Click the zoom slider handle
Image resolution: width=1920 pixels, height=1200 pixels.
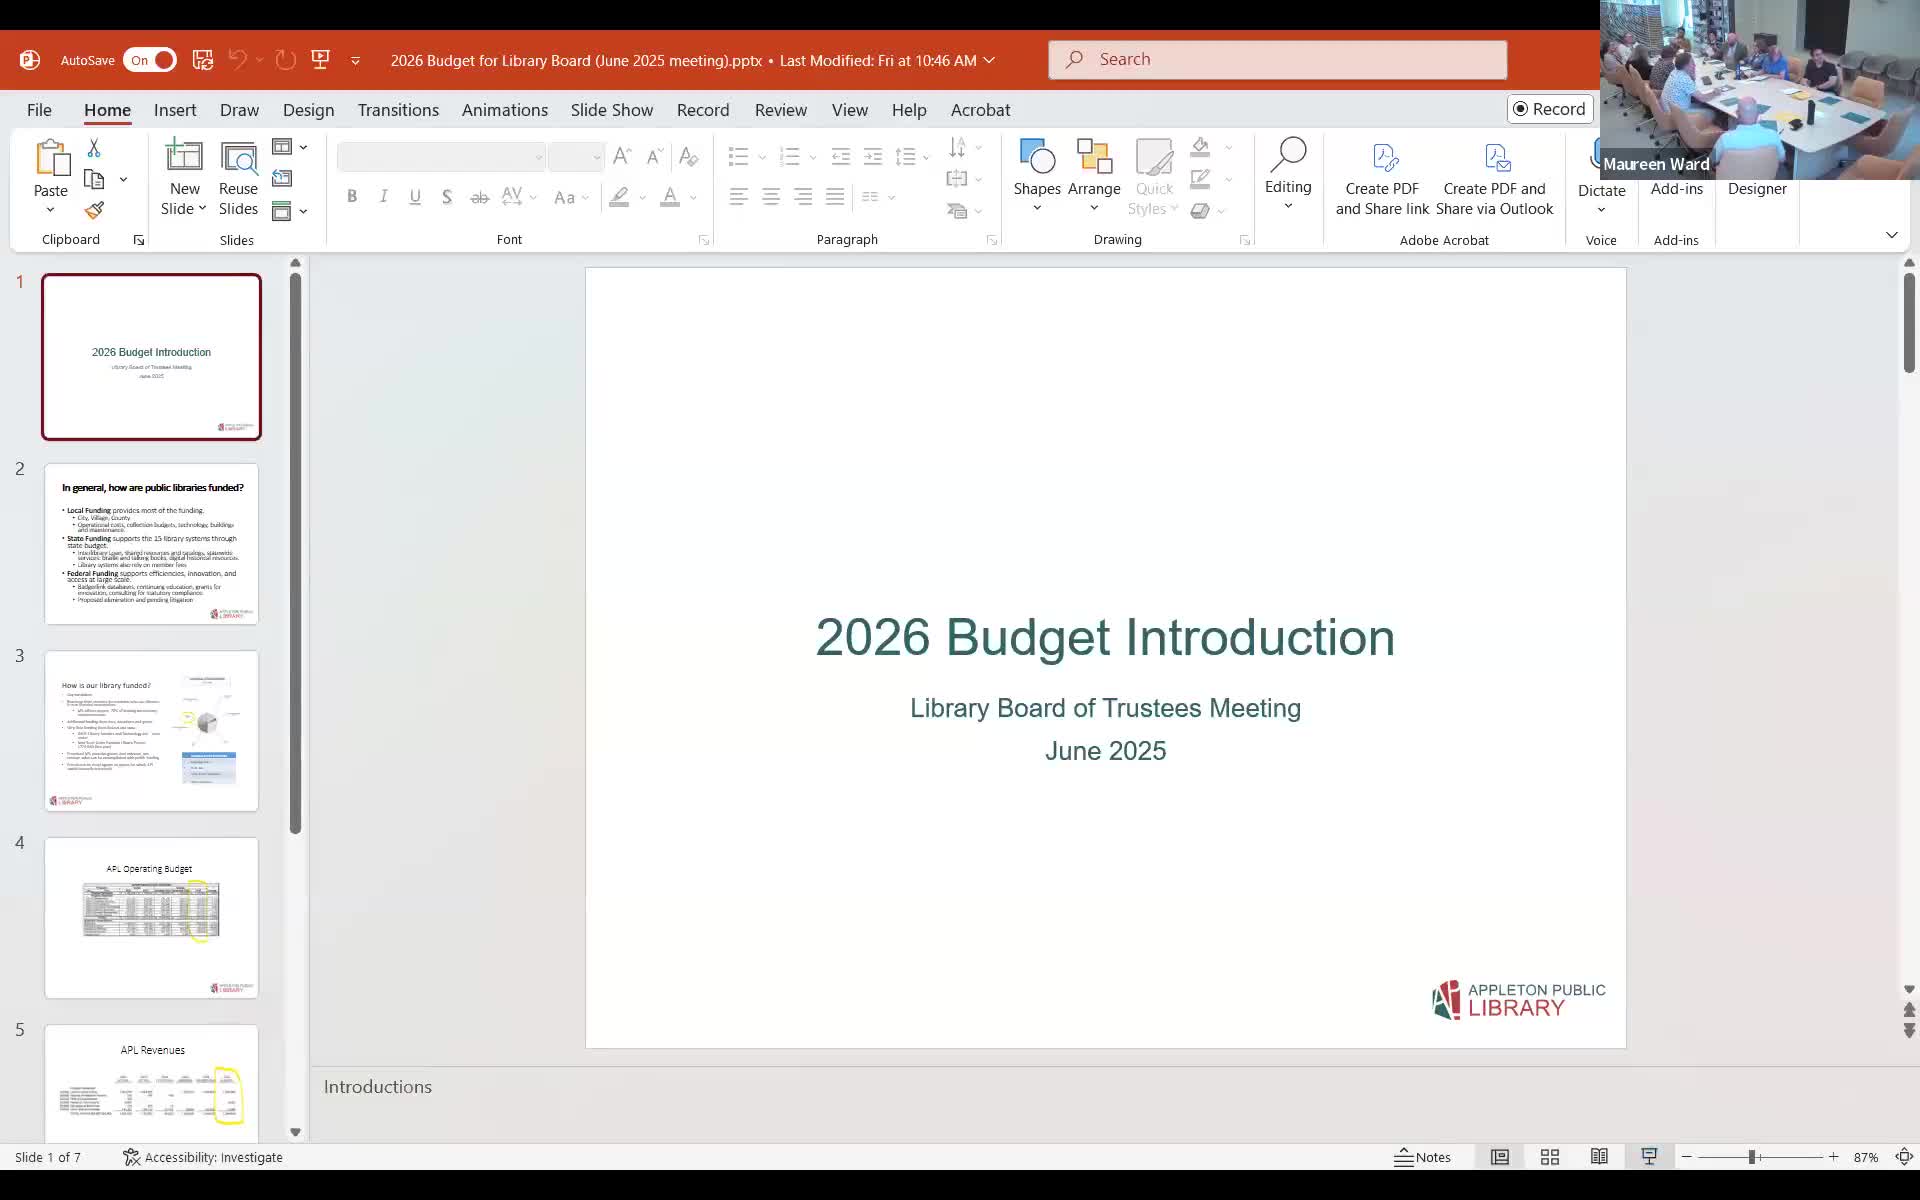pos(1752,1157)
